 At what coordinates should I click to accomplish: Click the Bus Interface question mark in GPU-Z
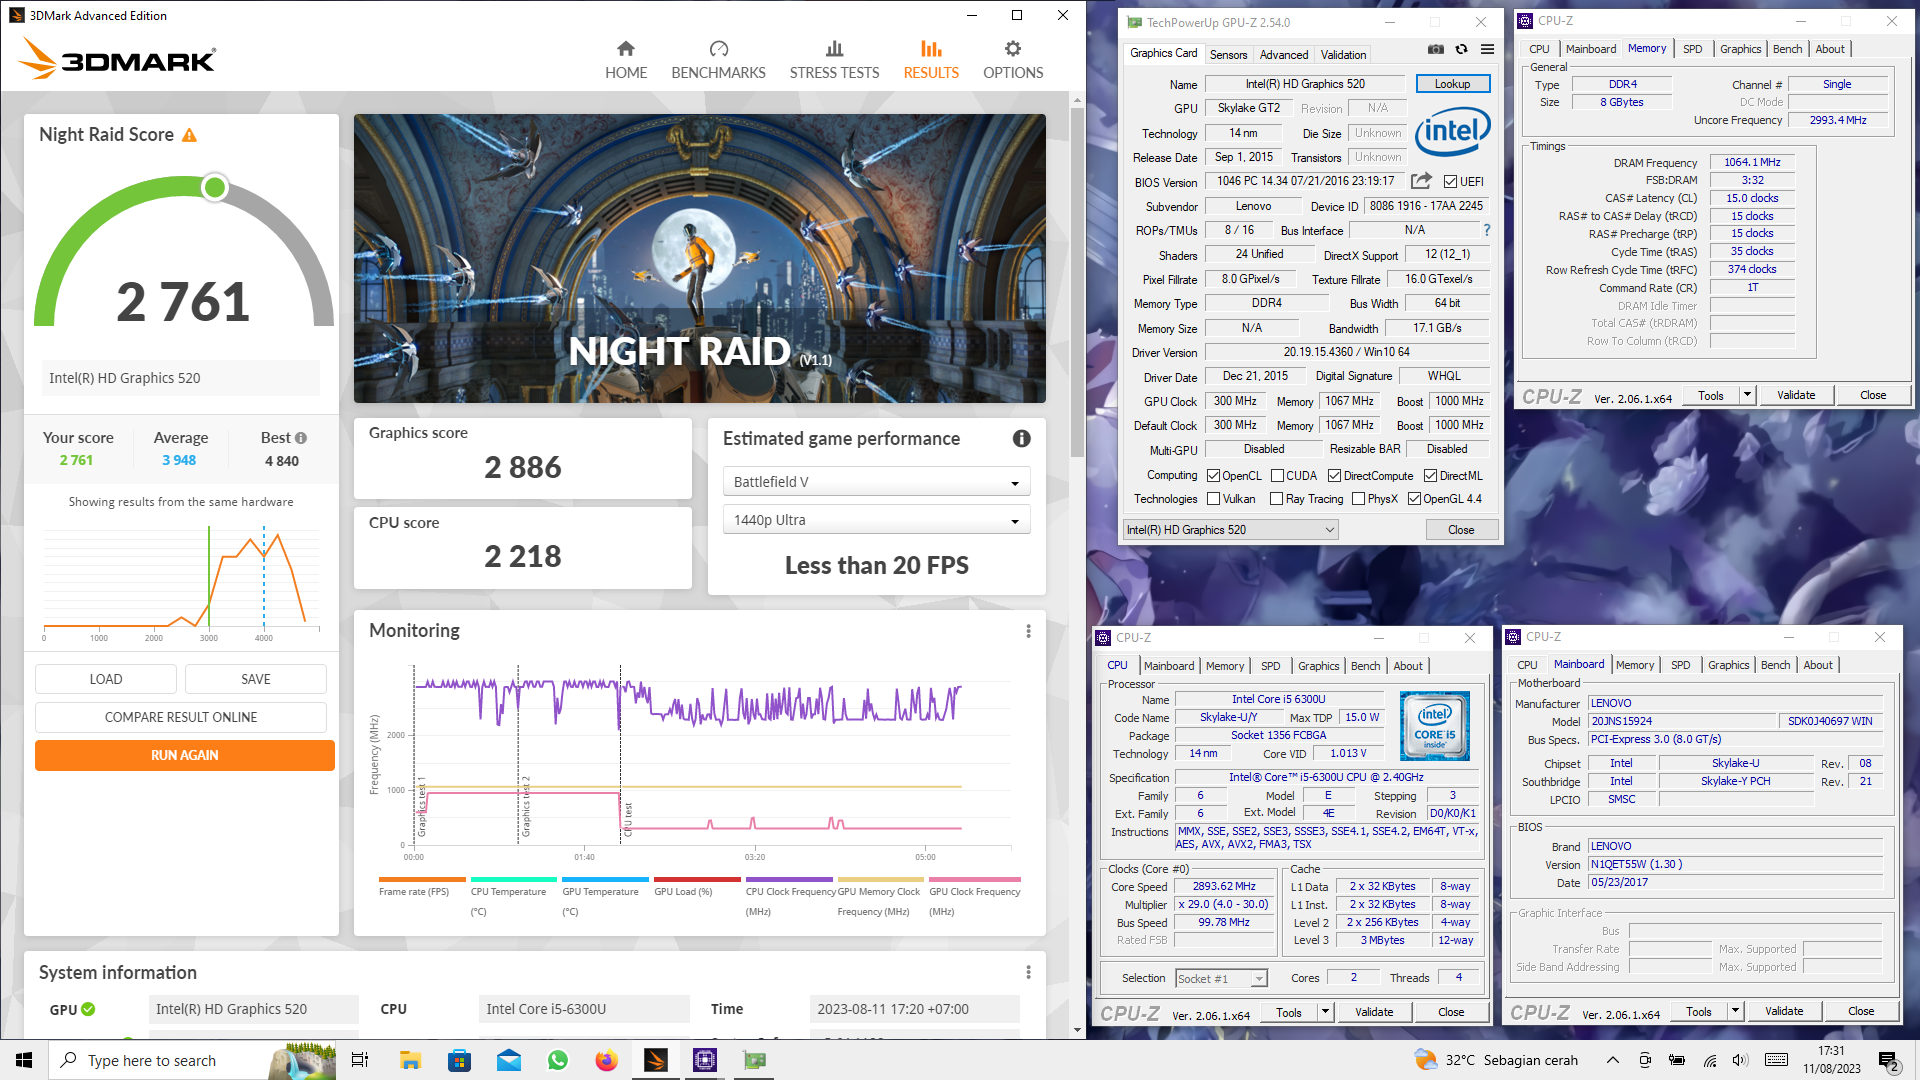pos(1487,230)
